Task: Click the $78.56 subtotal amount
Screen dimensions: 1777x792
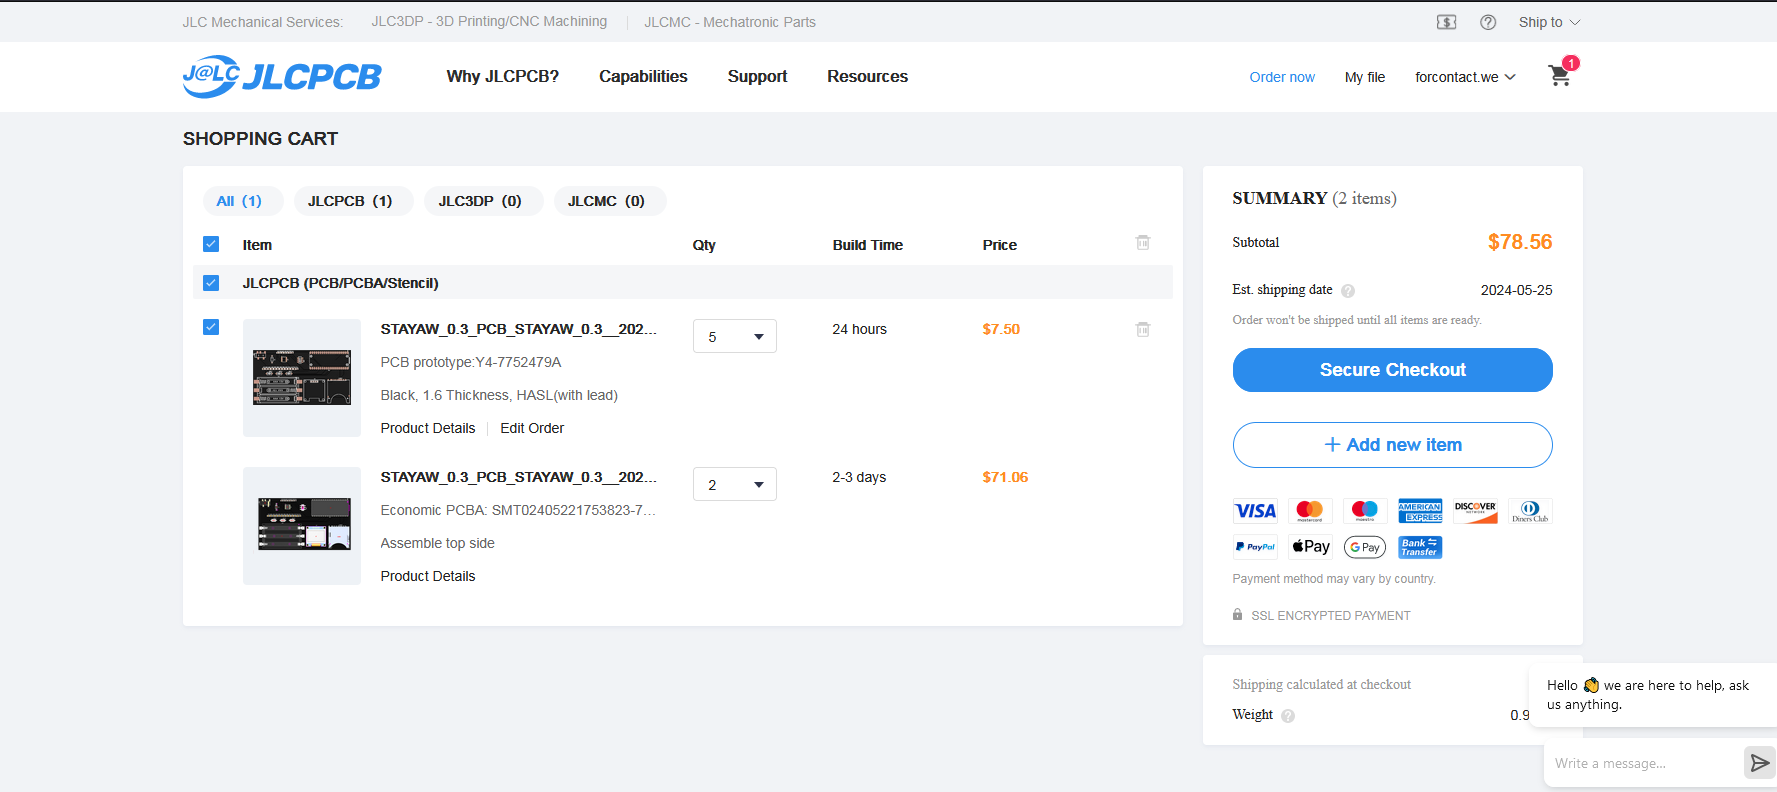Action: (x=1520, y=242)
